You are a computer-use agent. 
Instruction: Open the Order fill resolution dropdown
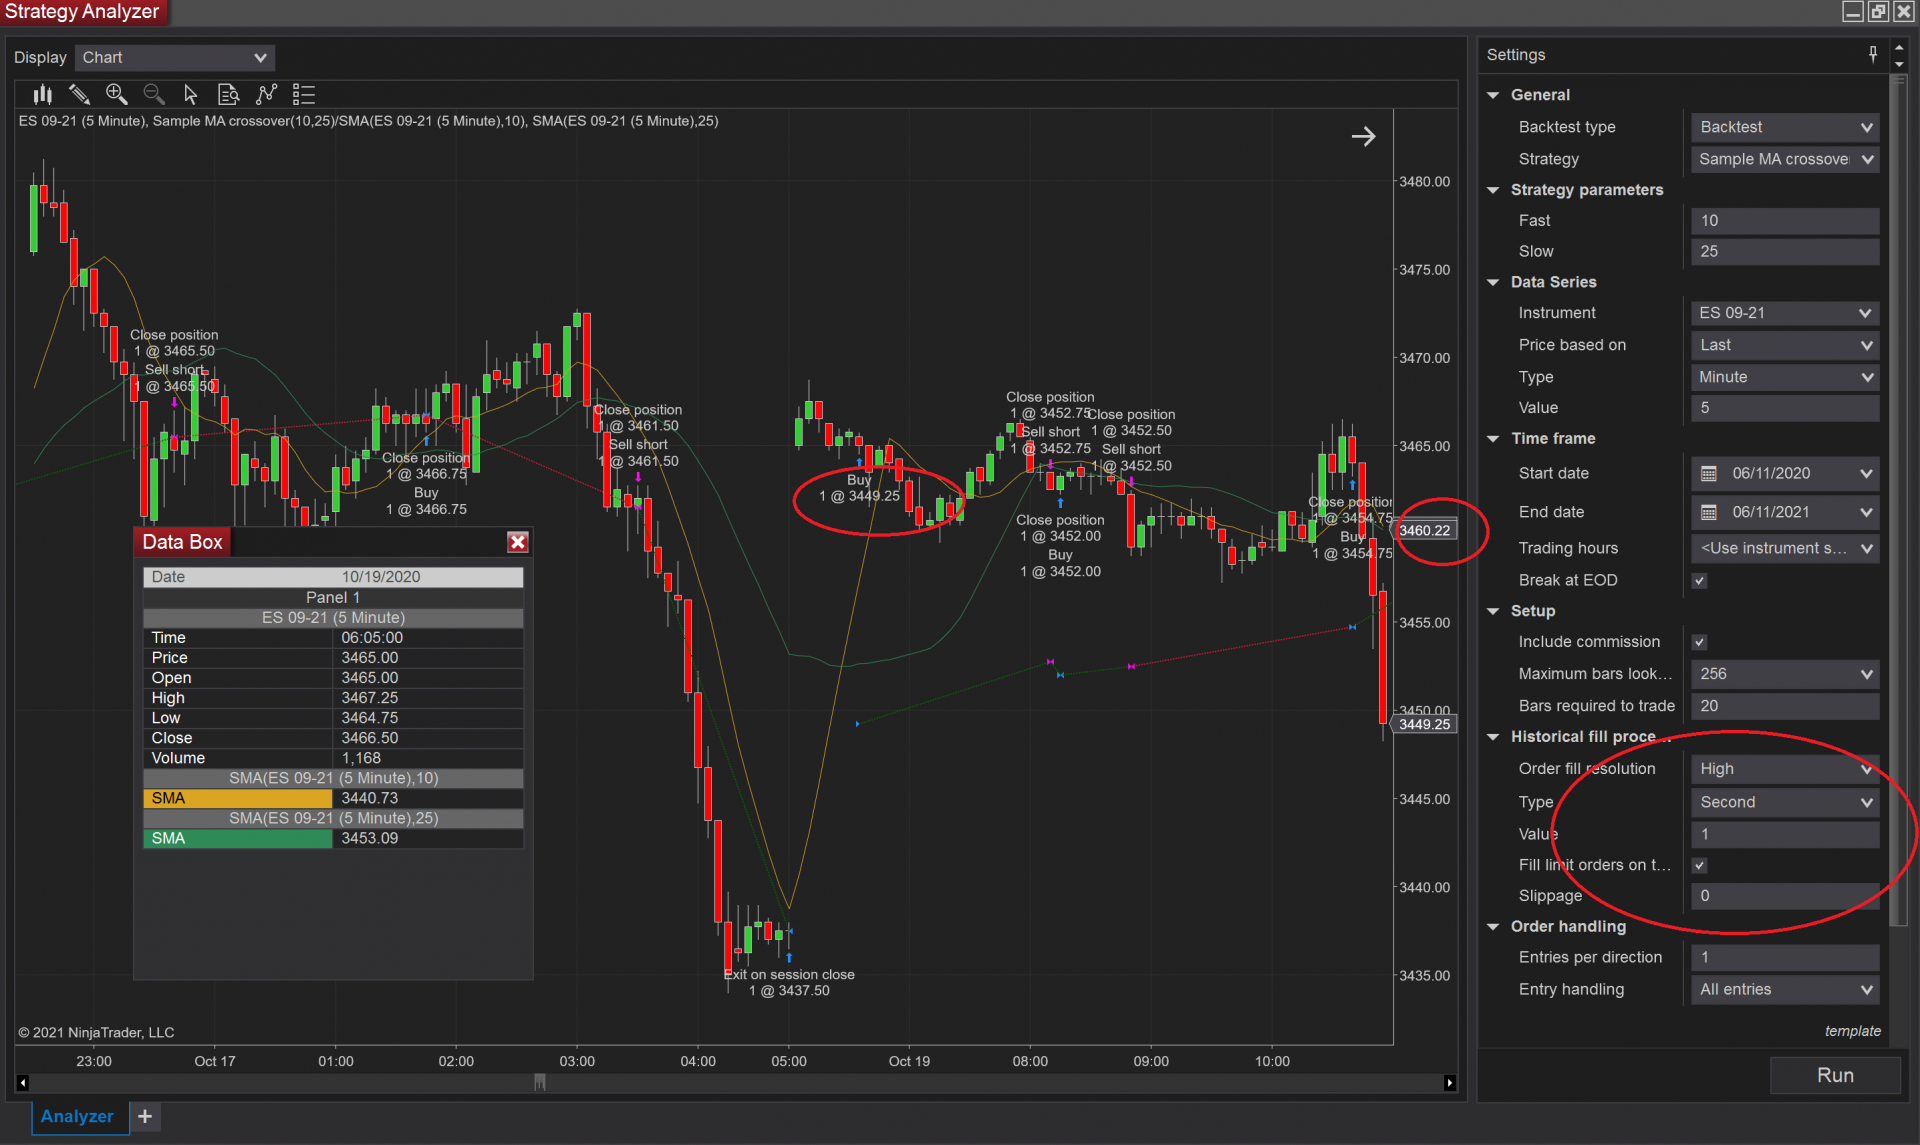coord(1783,769)
